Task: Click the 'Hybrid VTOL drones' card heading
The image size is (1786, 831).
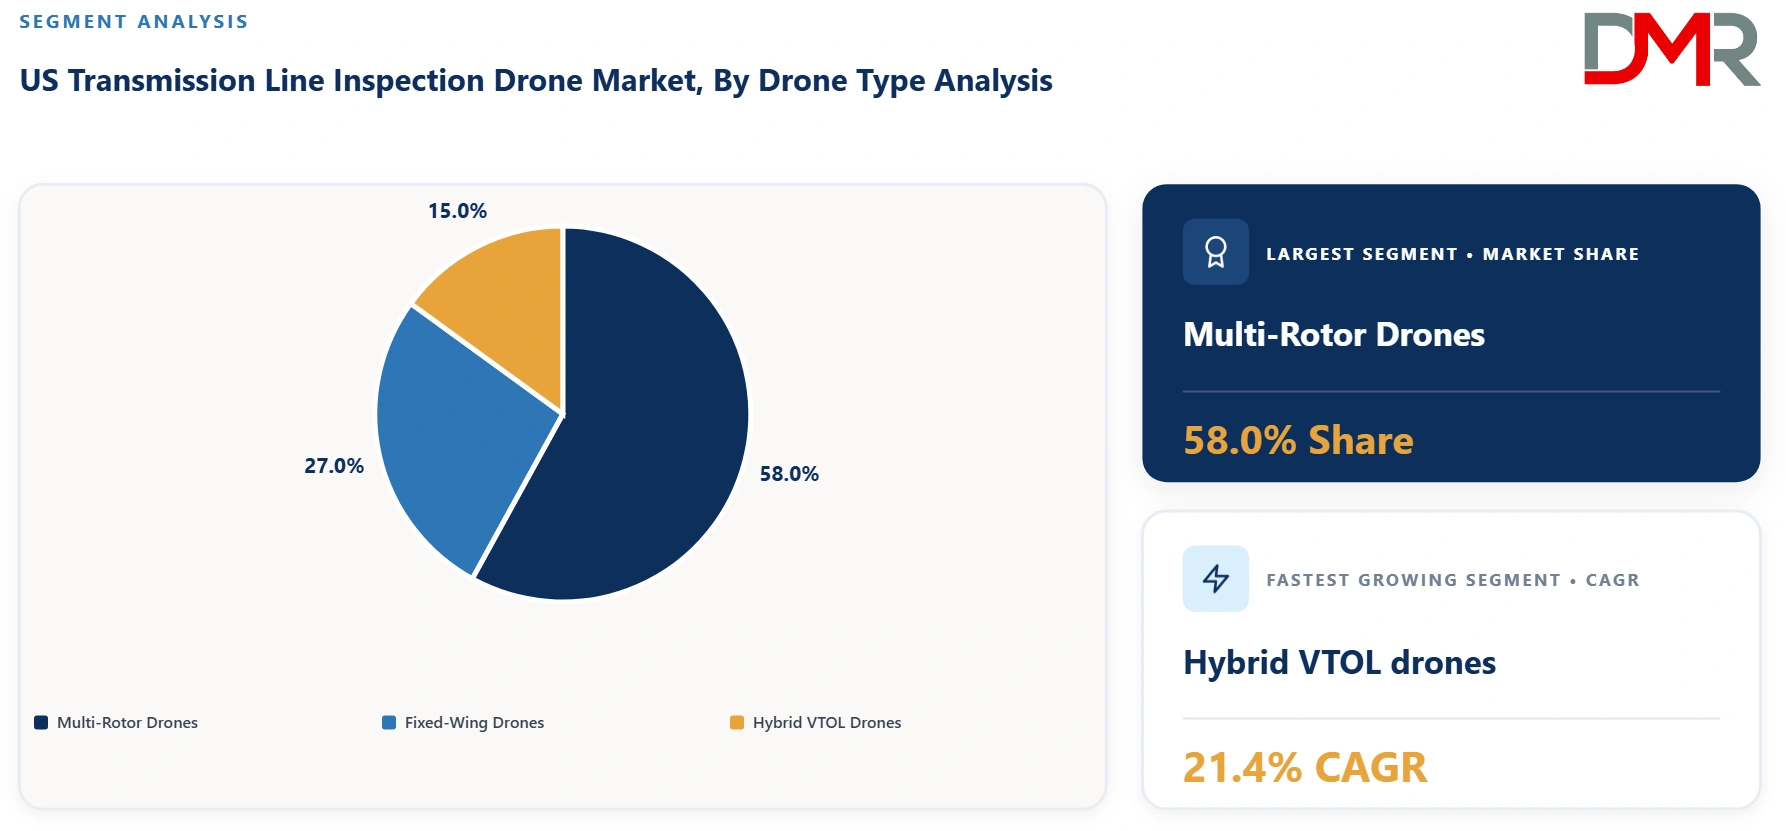Action: [x=1339, y=662]
